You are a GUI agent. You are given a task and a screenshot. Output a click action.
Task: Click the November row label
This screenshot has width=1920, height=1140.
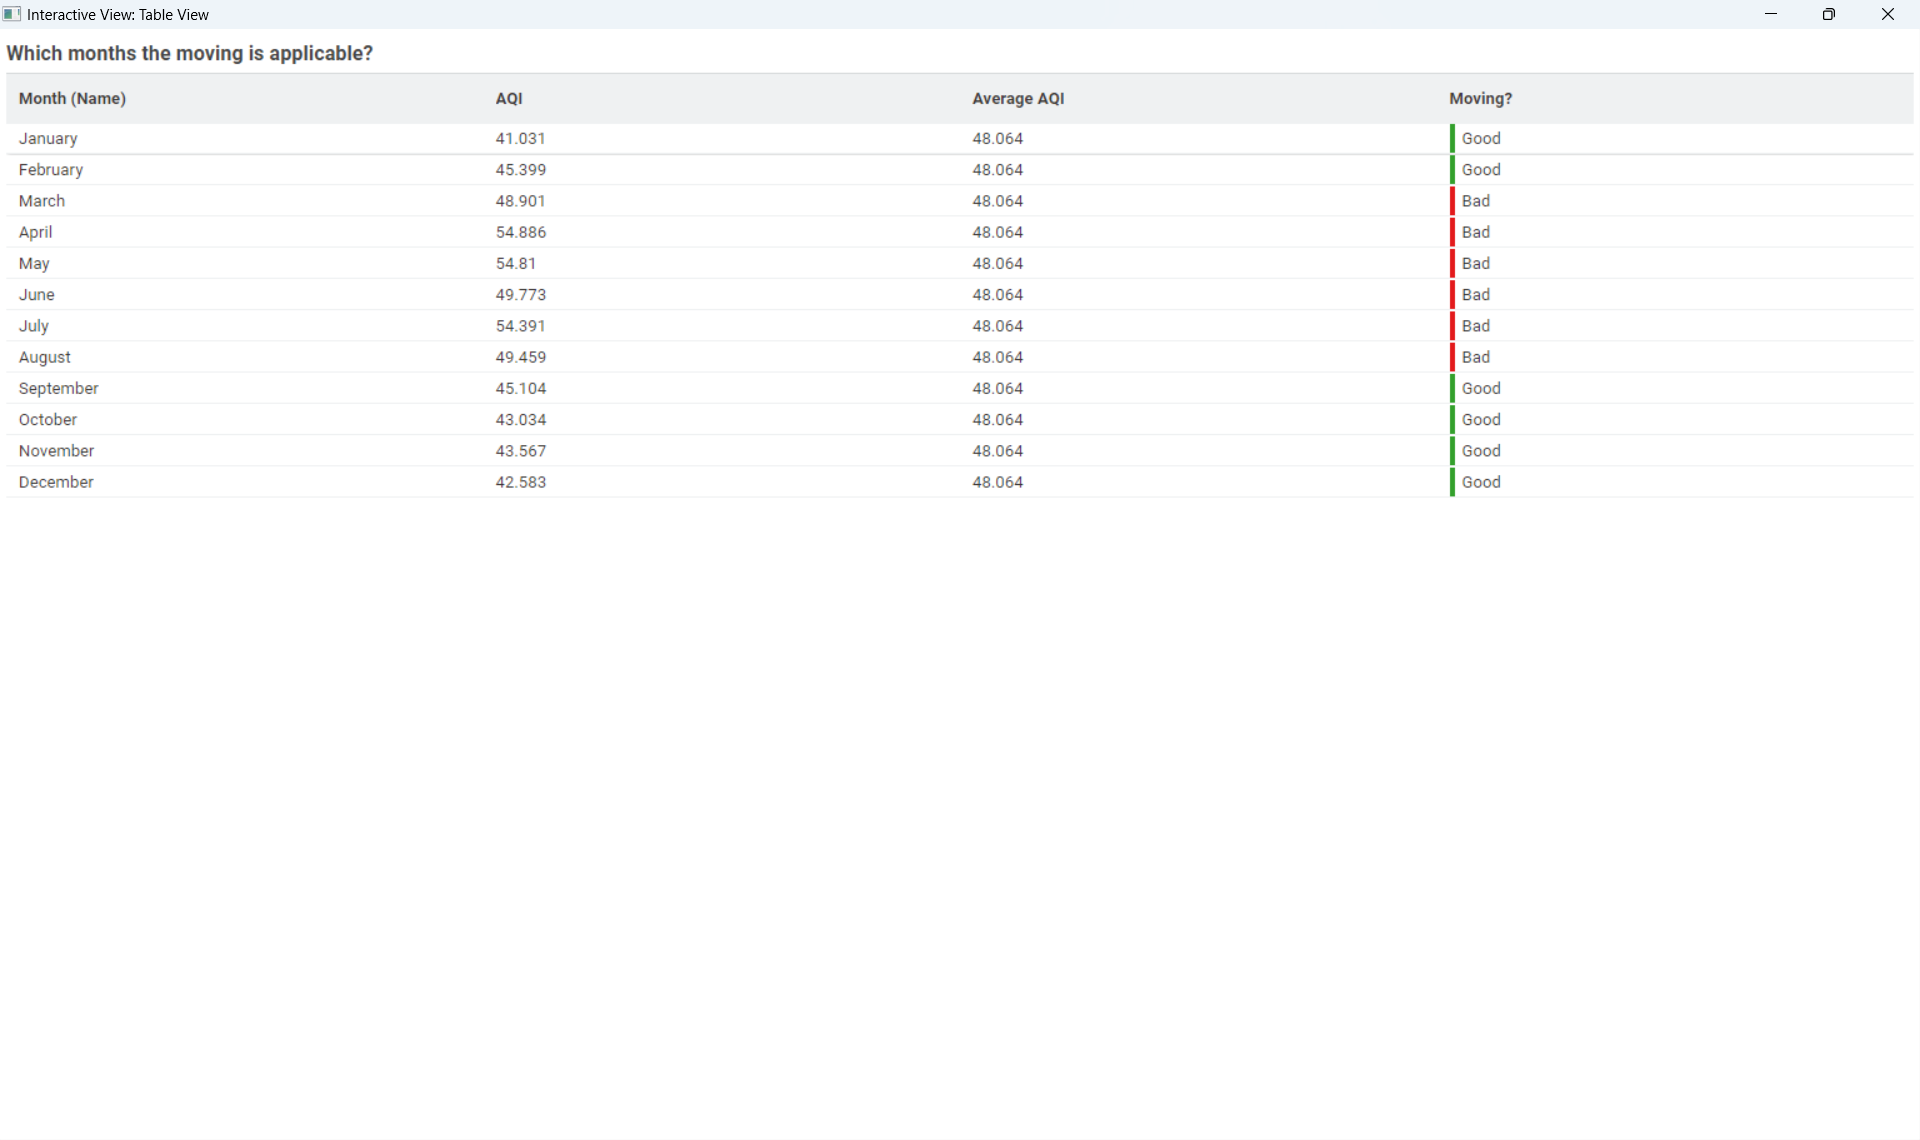pyautogui.click(x=56, y=451)
